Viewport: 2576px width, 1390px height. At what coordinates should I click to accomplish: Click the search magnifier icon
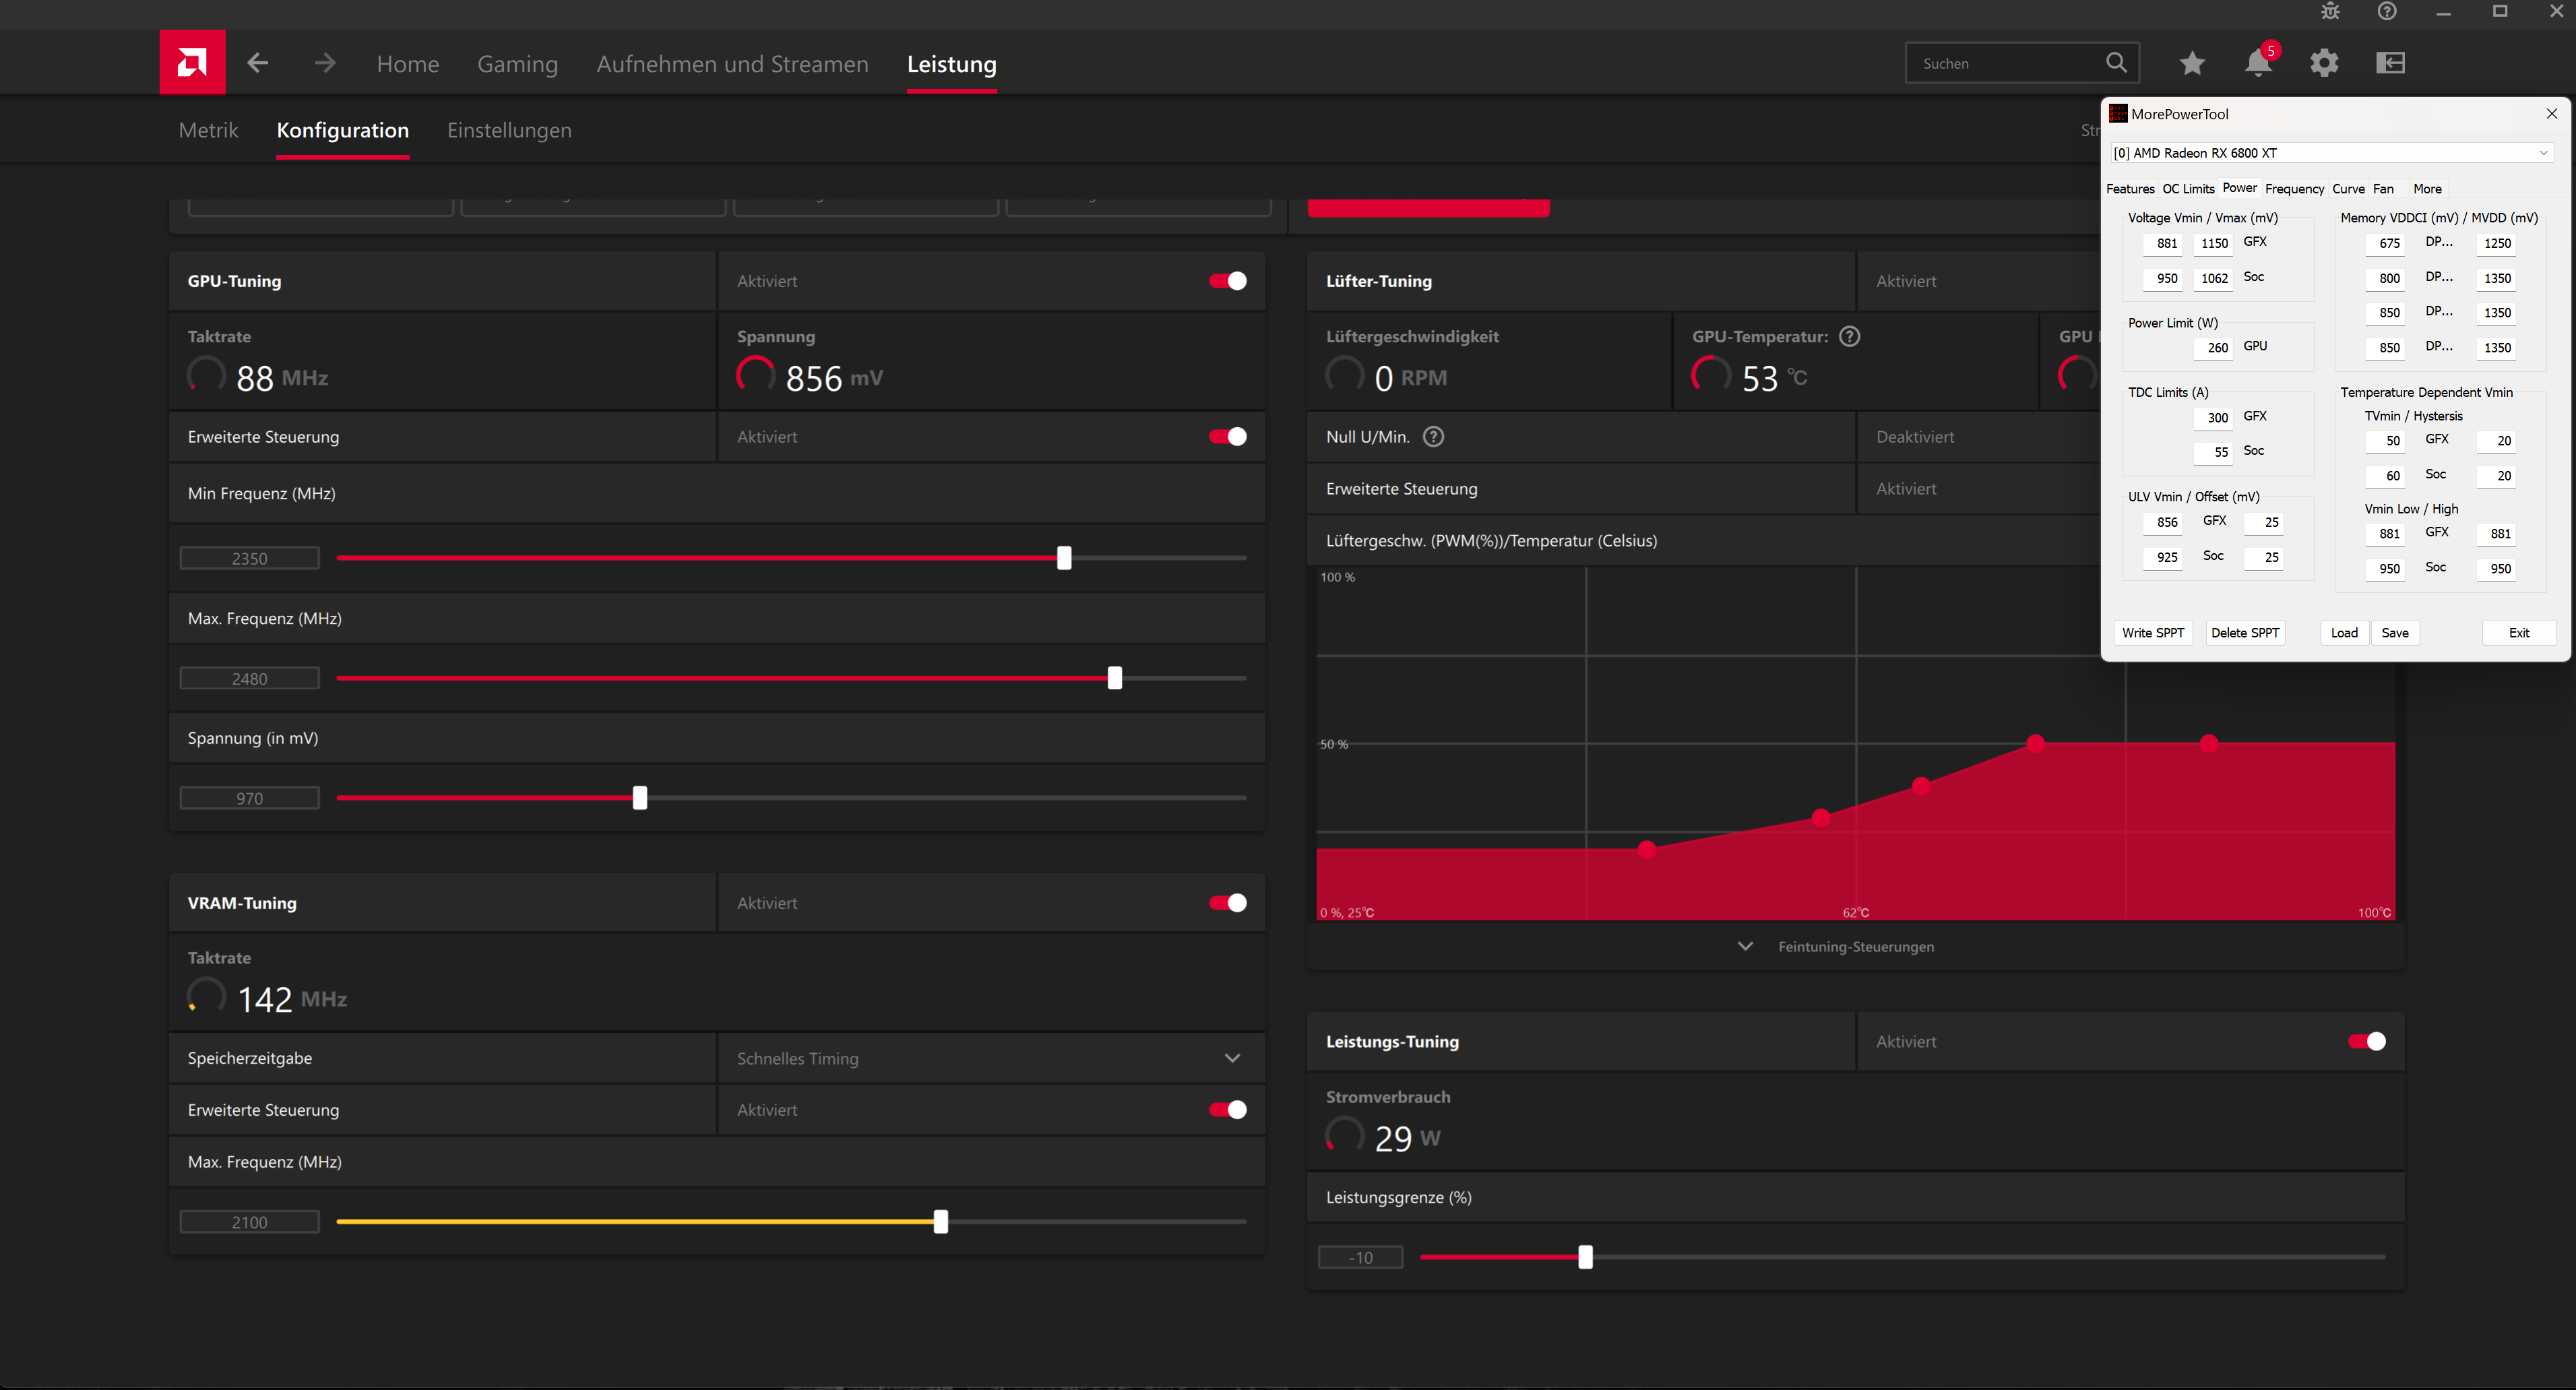2116,63
